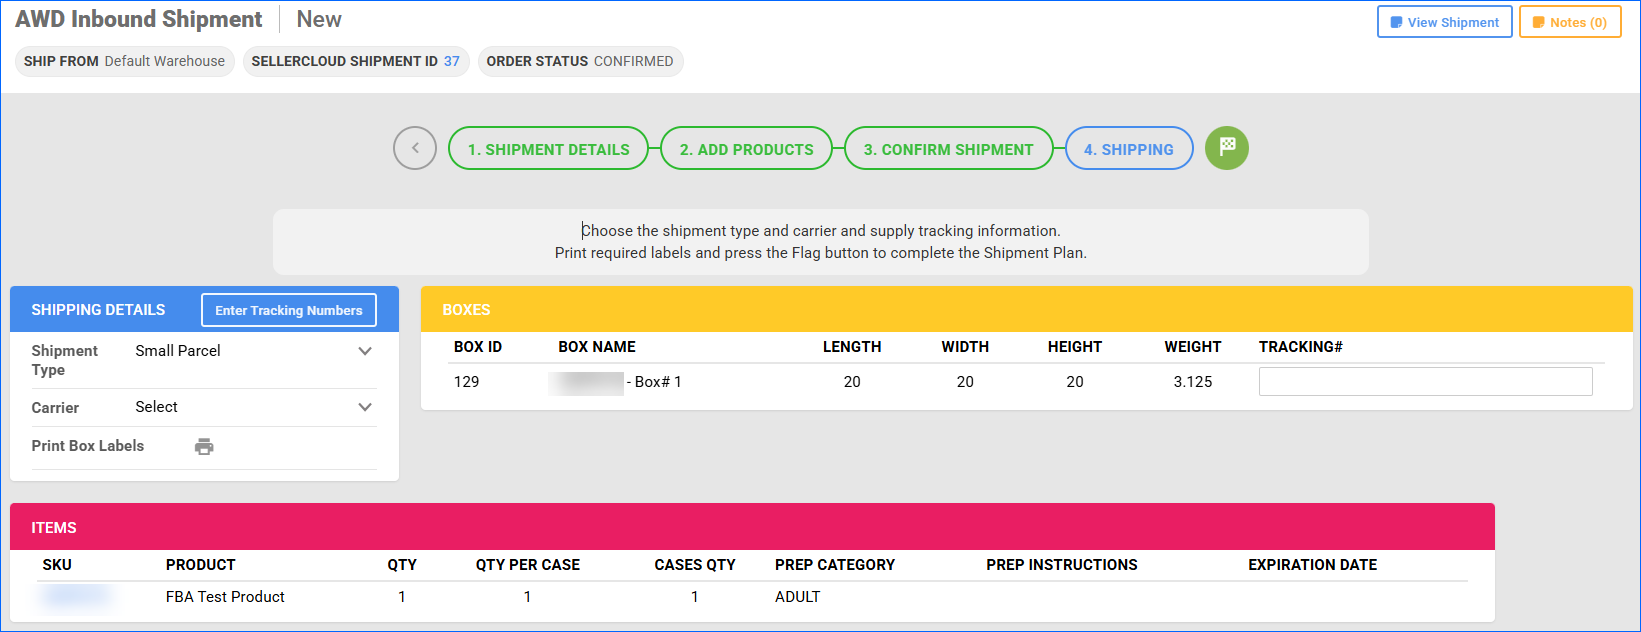Open Notes (0) panel
This screenshot has width=1641, height=632.
pos(1568,22)
